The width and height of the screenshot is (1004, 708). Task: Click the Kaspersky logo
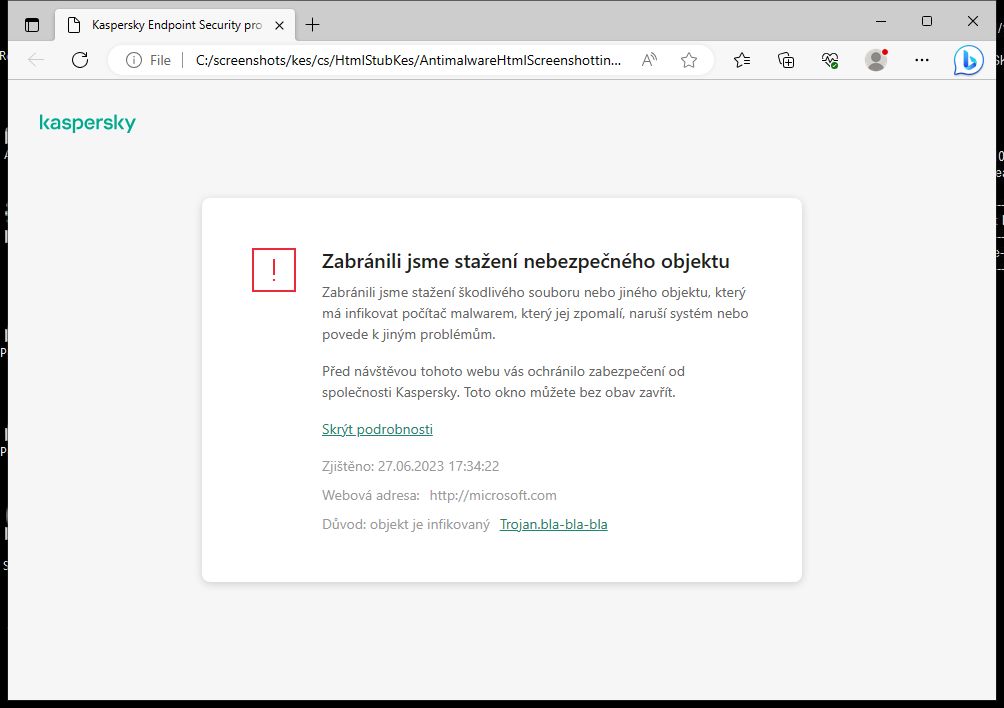tap(87, 122)
